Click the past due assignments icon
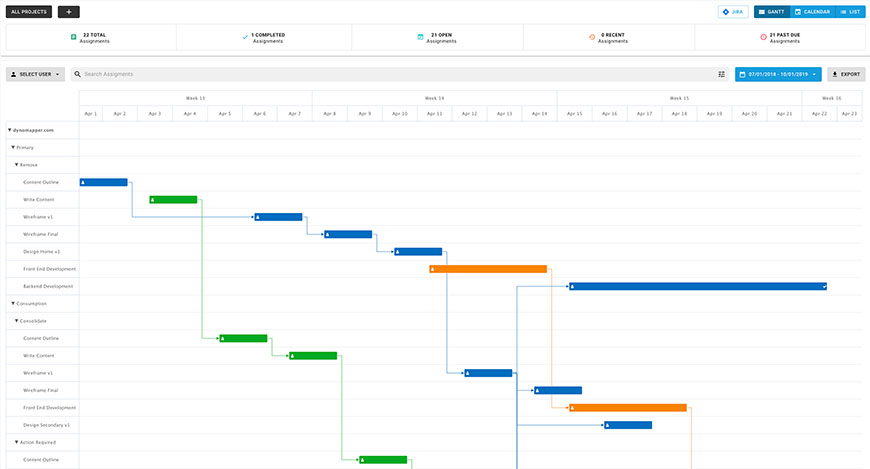The width and height of the screenshot is (870, 469). [763, 37]
